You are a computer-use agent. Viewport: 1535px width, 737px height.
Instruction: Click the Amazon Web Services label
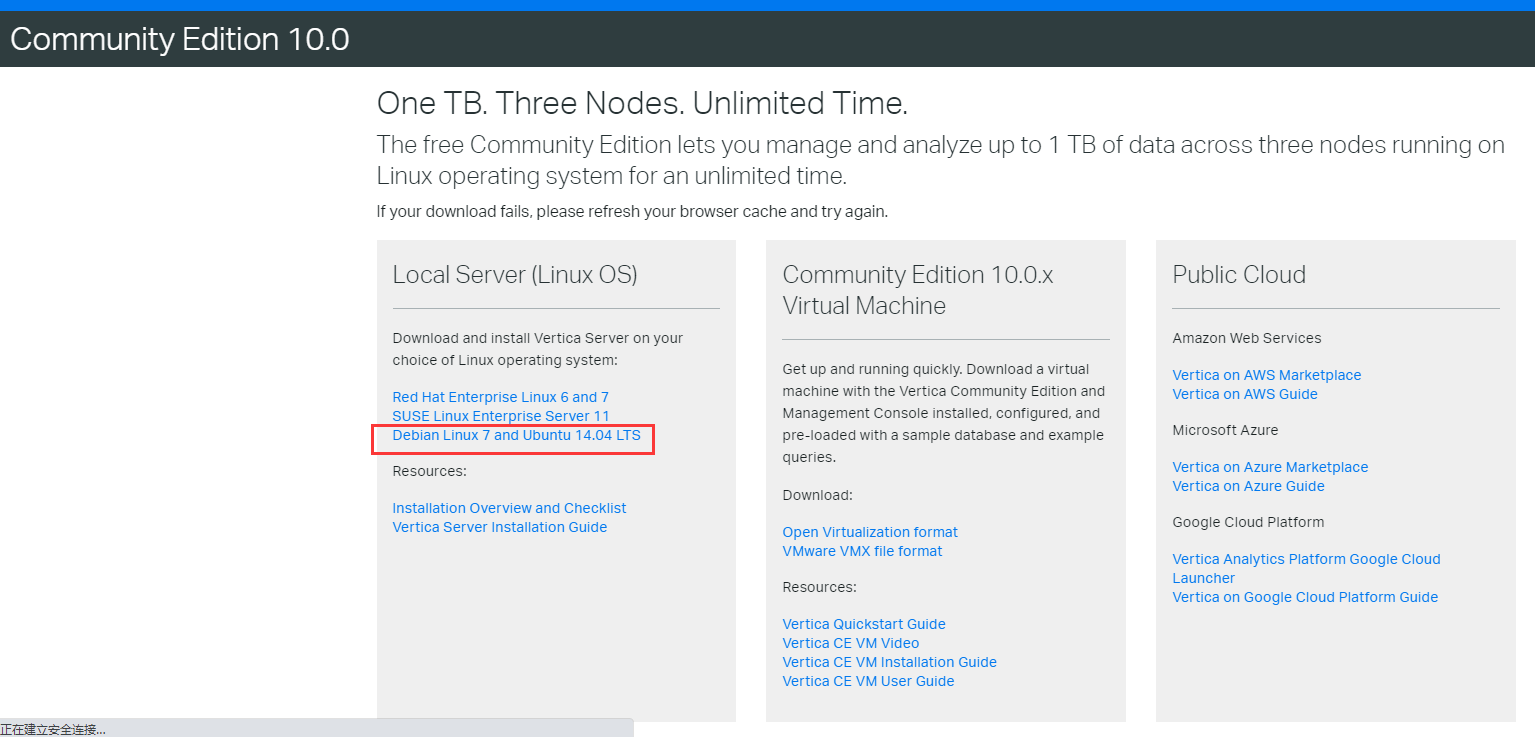(x=1247, y=338)
